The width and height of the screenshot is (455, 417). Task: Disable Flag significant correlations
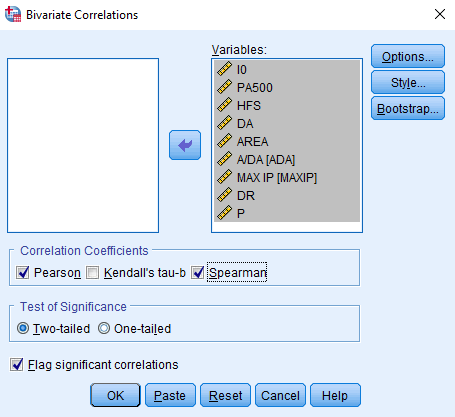(x=16, y=365)
